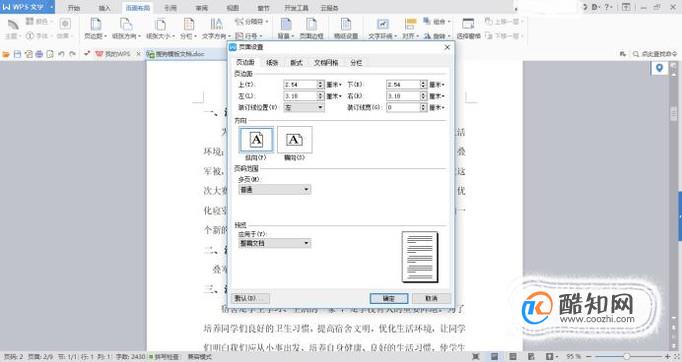Click the 纸张大小 paper size icon
The image size is (682, 362).
(x=160, y=24)
